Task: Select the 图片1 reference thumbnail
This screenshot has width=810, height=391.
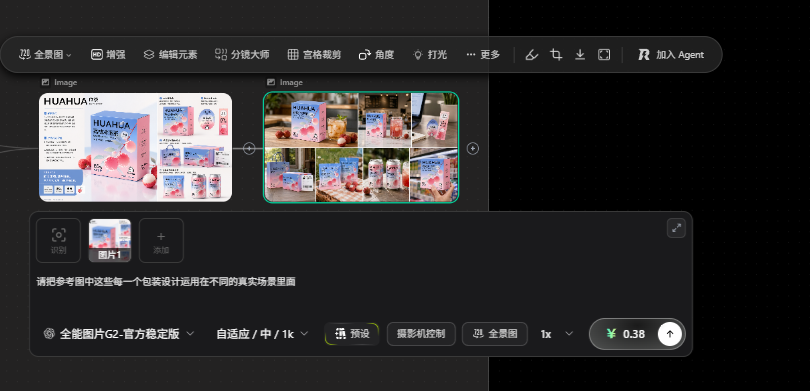Action: point(110,240)
